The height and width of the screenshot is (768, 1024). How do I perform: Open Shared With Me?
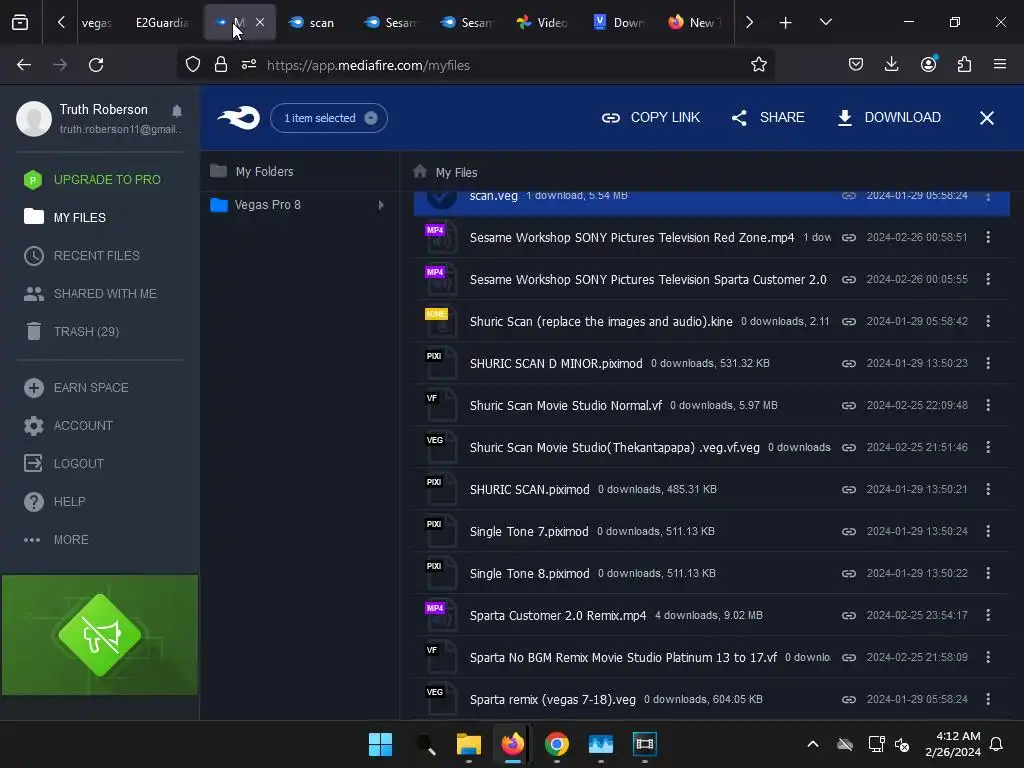coord(90,294)
